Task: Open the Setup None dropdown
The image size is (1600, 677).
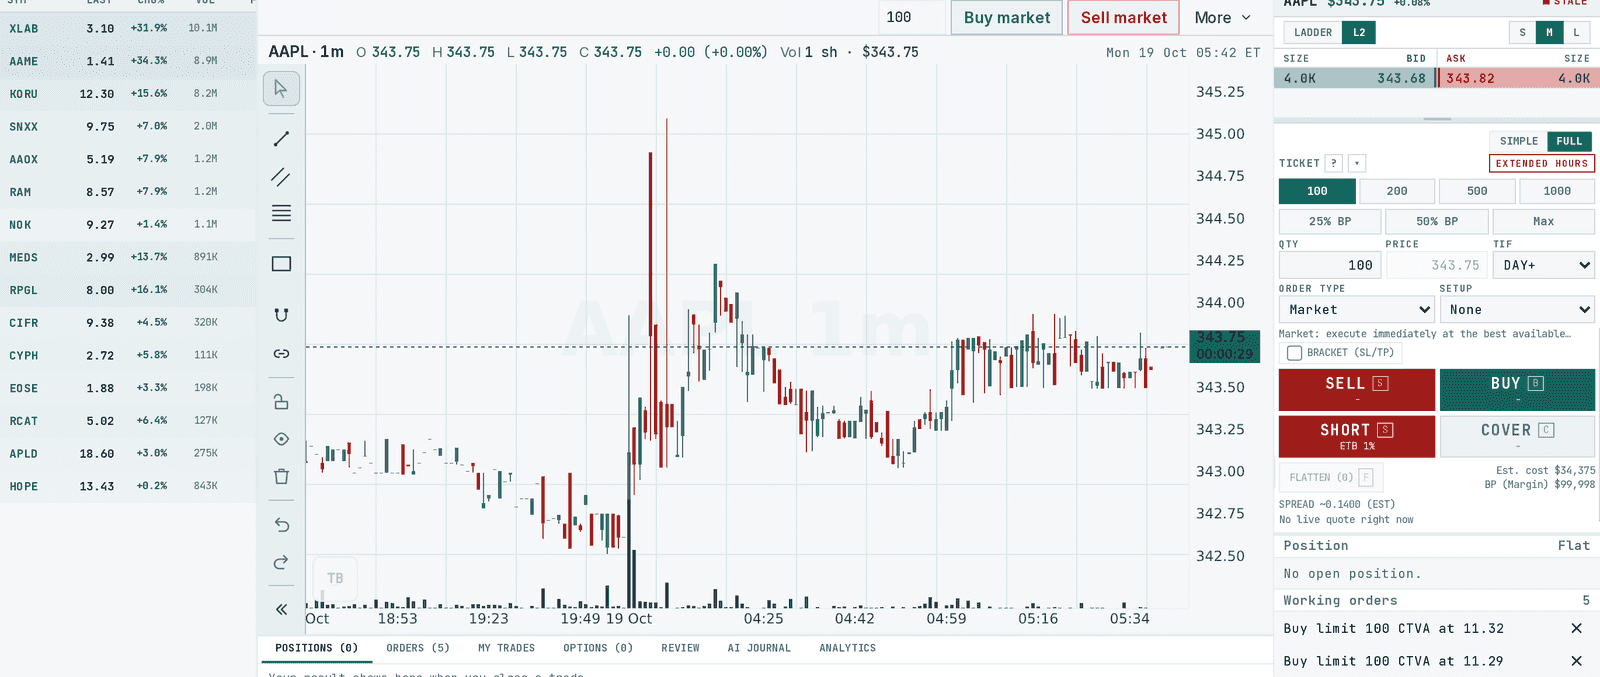Action: pyautogui.click(x=1517, y=310)
